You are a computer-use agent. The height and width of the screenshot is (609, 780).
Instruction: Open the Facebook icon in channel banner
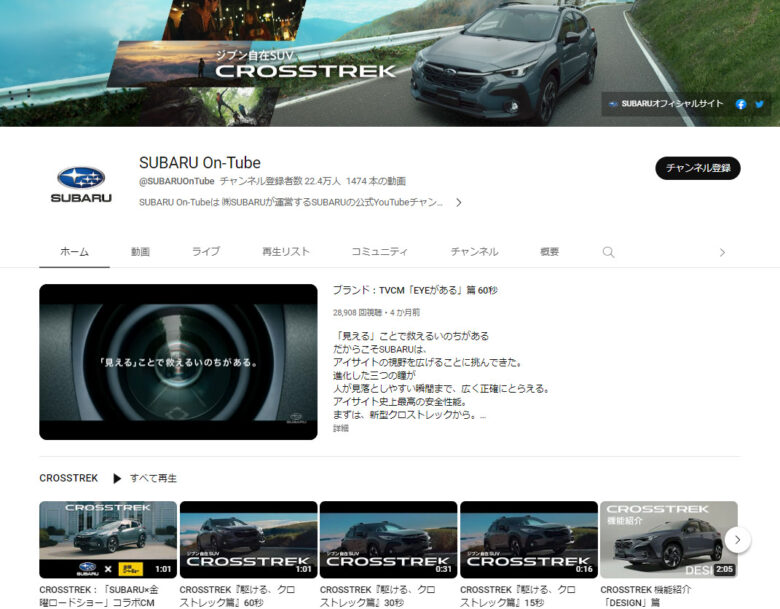tap(741, 104)
